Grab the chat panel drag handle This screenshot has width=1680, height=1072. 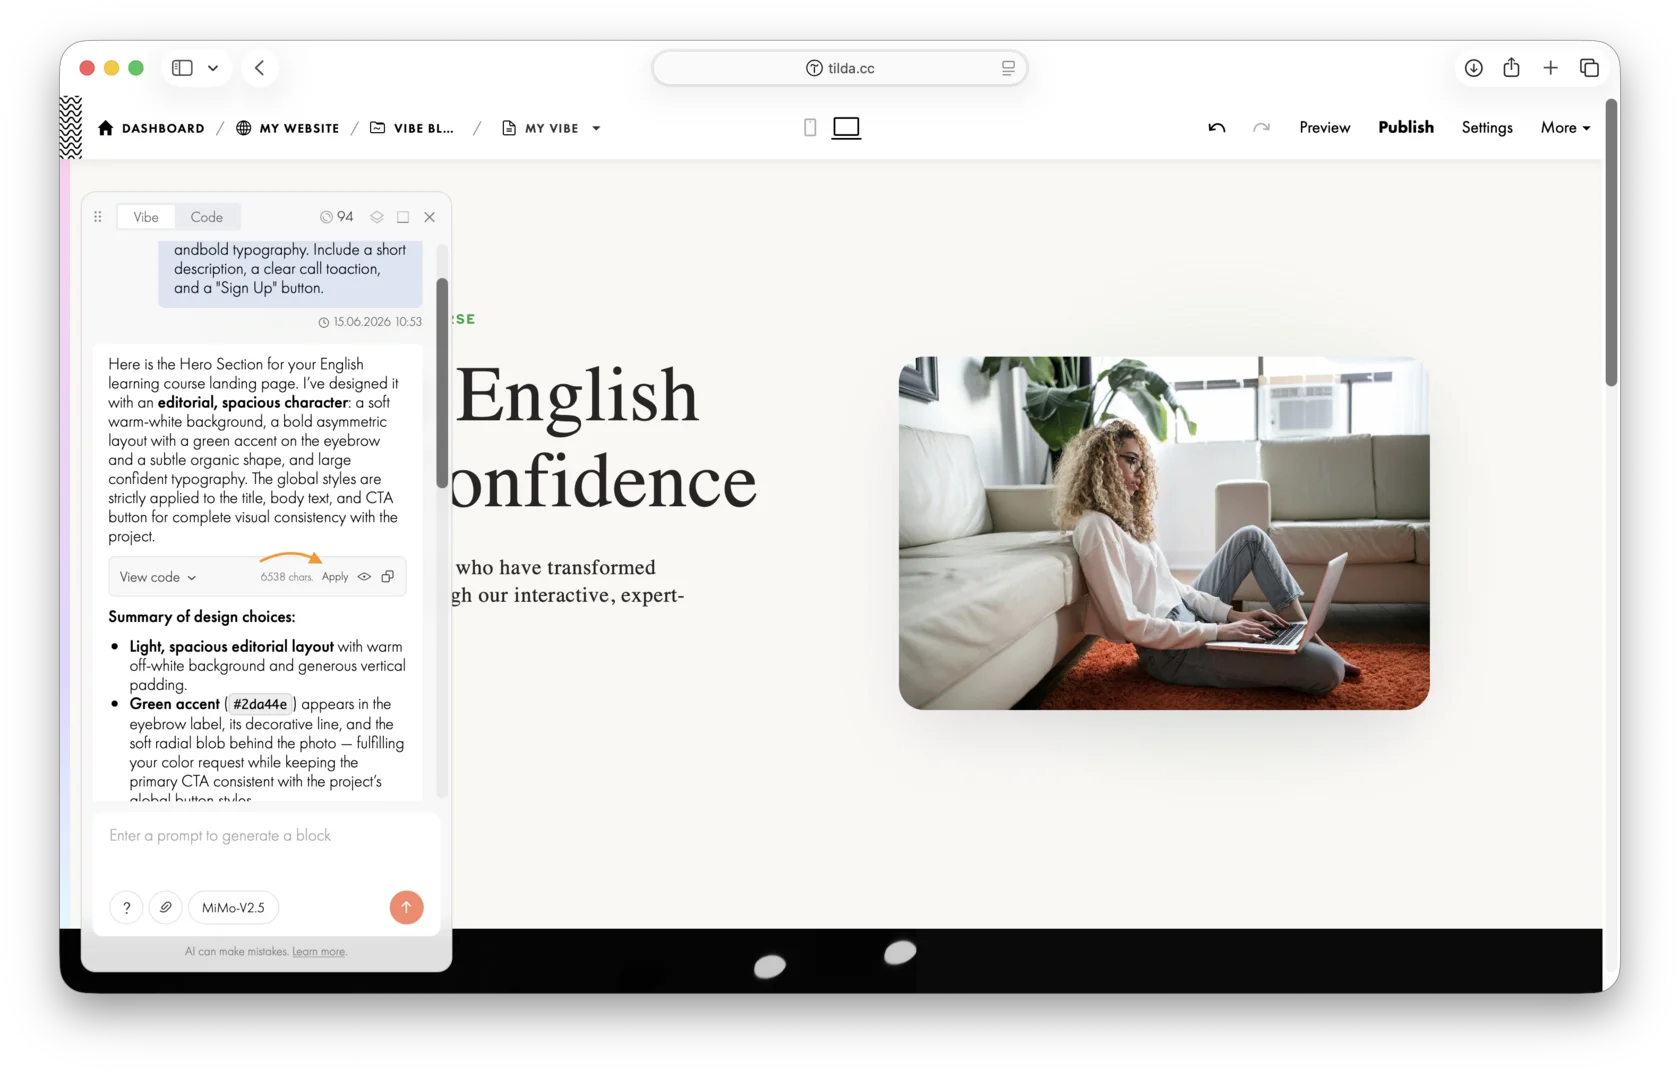tap(98, 217)
